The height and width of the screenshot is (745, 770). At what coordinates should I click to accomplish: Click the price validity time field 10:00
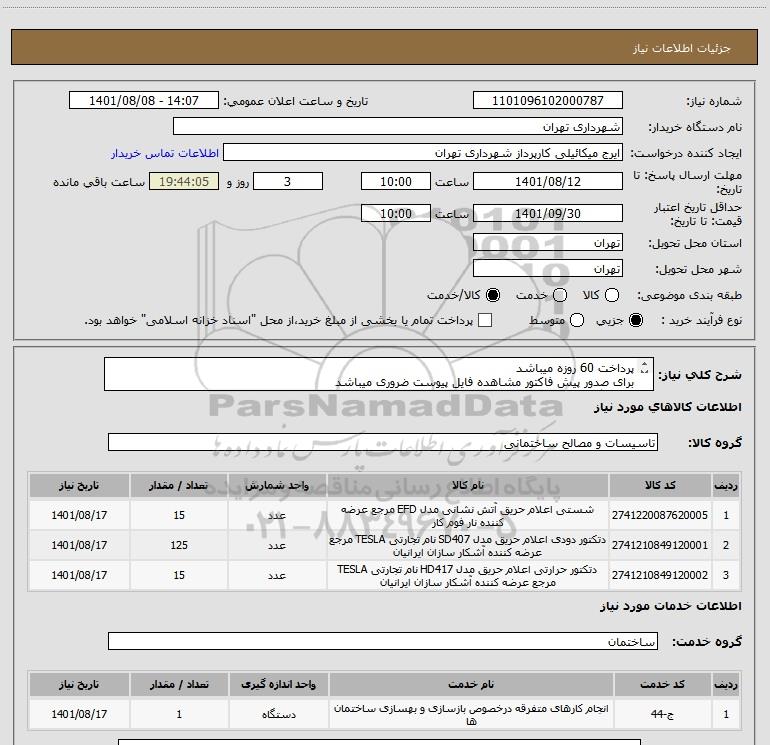click(396, 213)
